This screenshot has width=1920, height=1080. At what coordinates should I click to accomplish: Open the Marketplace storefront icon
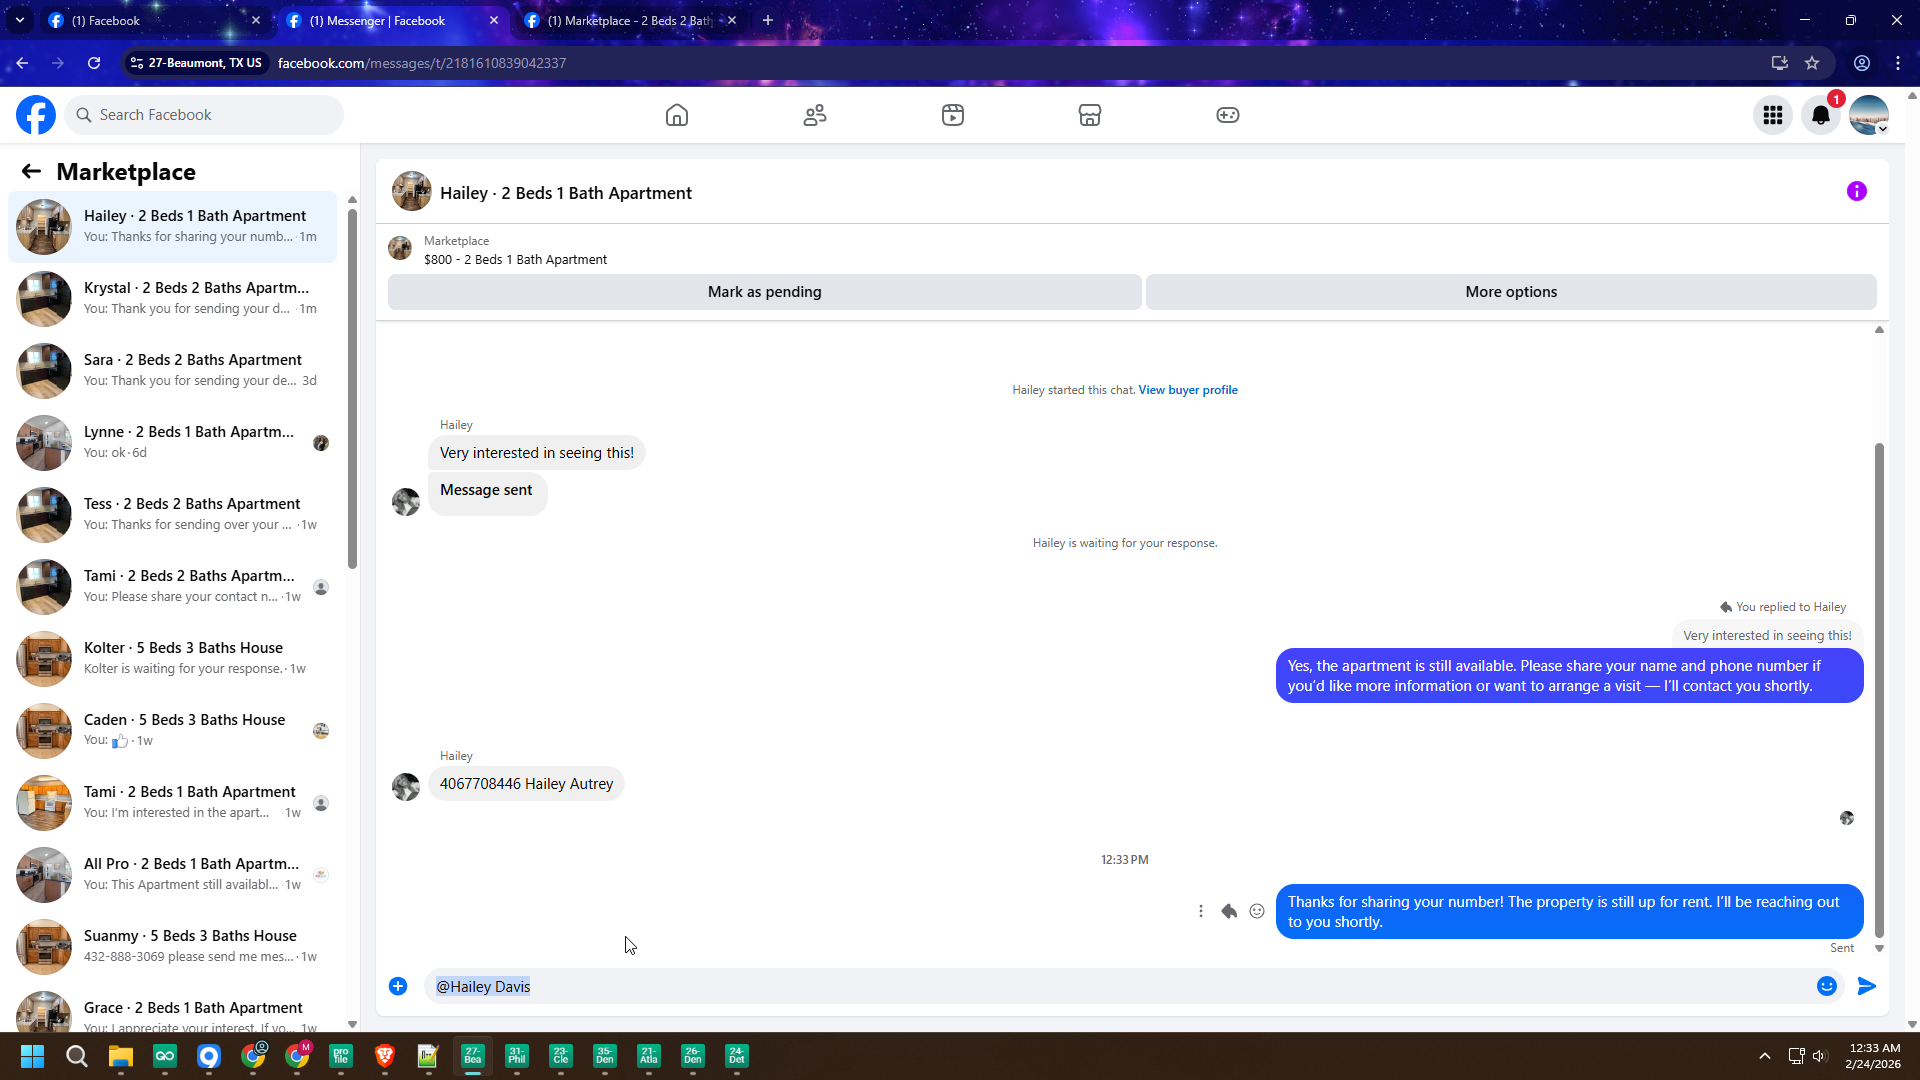pos(1090,115)
